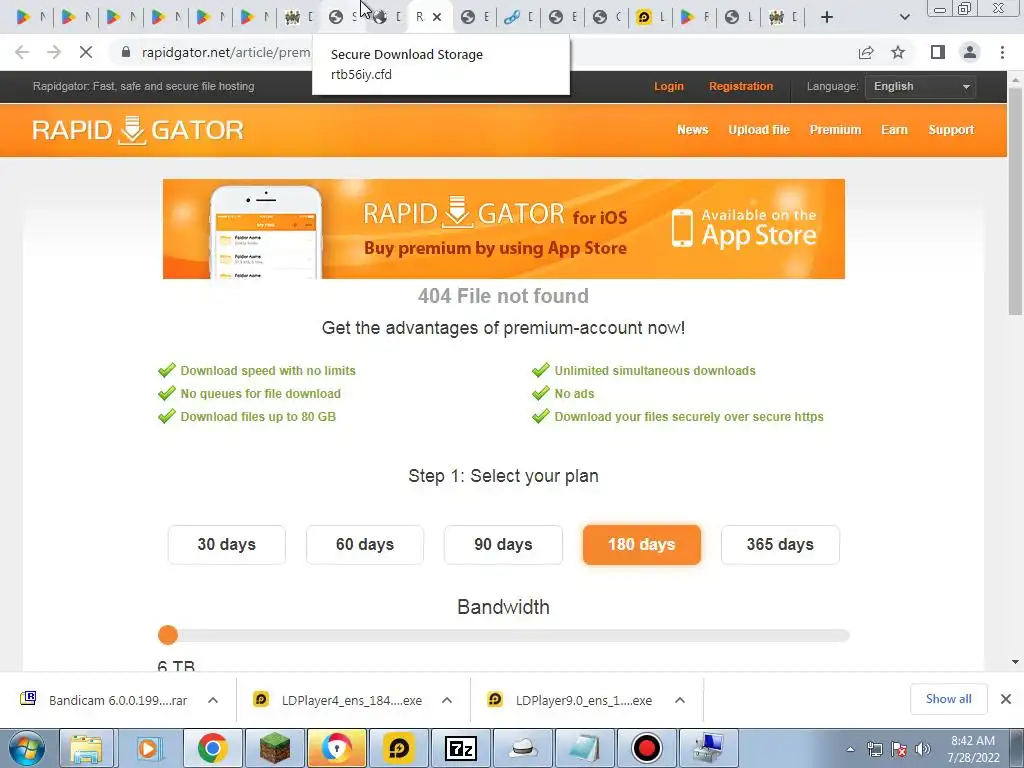Open the browser side panel

click(x=938, y=52)
